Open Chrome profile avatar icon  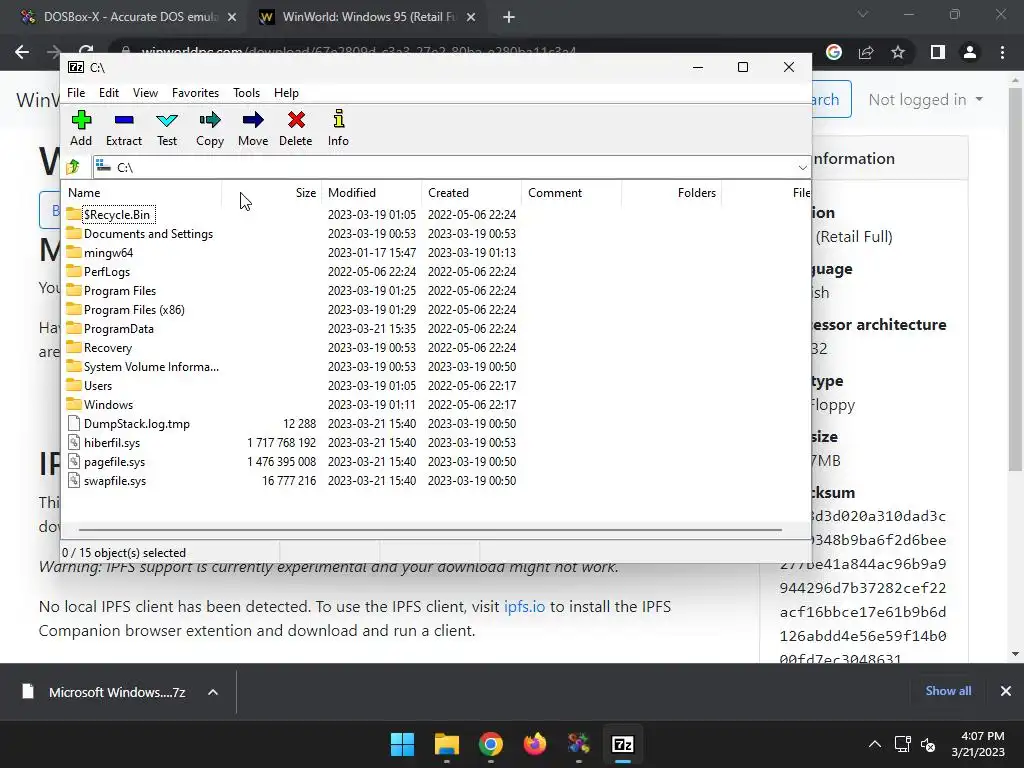click(970, 52)
